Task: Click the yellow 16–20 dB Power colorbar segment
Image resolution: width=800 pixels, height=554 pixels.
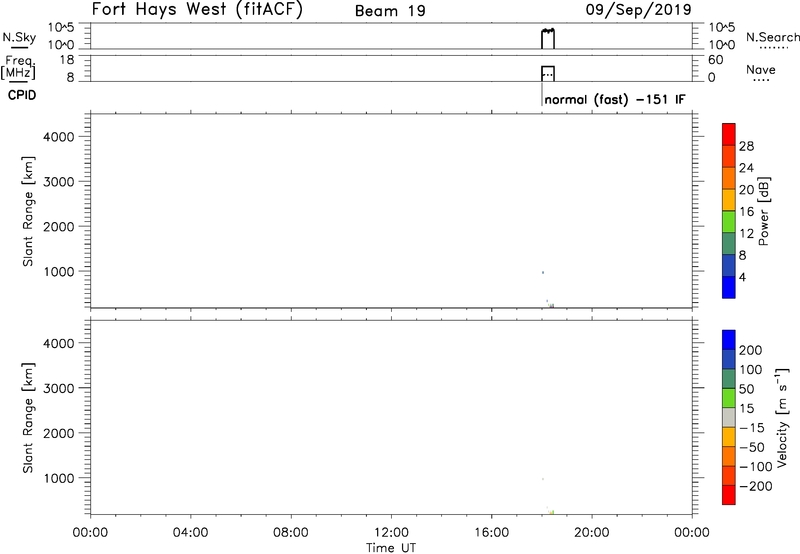Action: 729,200
